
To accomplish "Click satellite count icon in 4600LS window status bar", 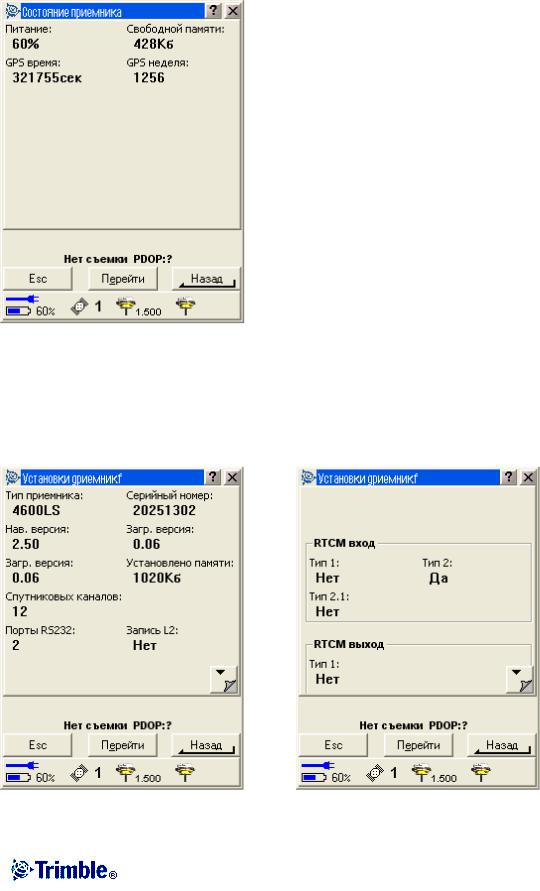I will (80, 774).
